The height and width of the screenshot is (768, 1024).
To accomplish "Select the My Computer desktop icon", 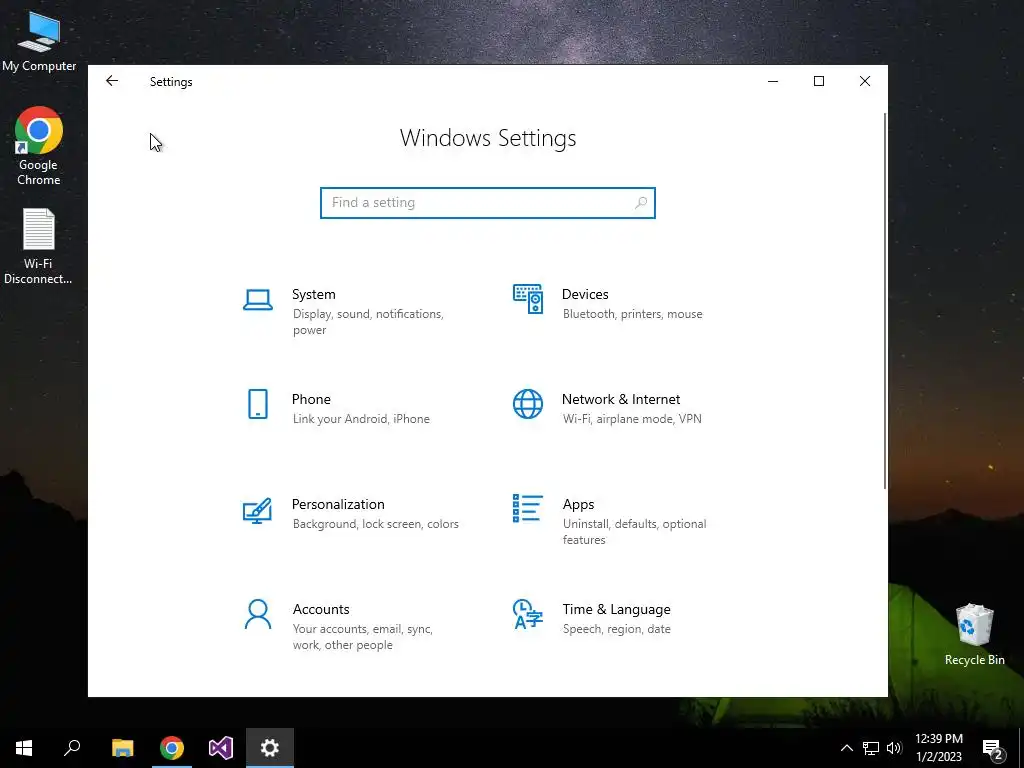I will pos(39,42).
